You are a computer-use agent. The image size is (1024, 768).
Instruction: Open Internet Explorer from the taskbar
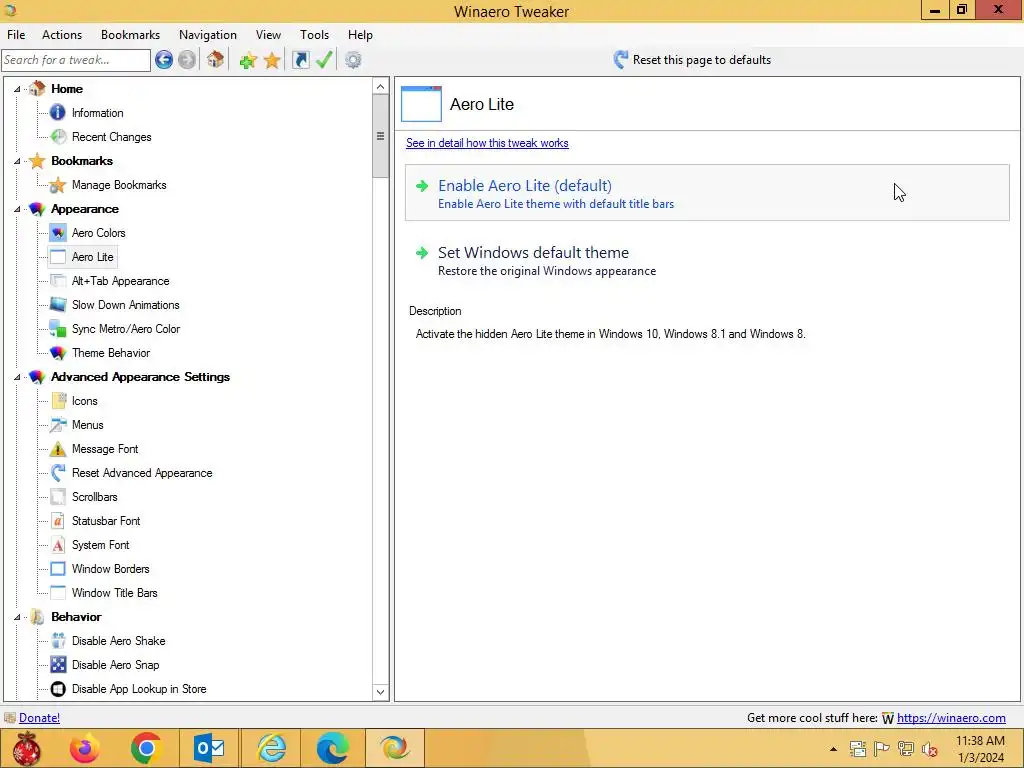pos(271,748)
